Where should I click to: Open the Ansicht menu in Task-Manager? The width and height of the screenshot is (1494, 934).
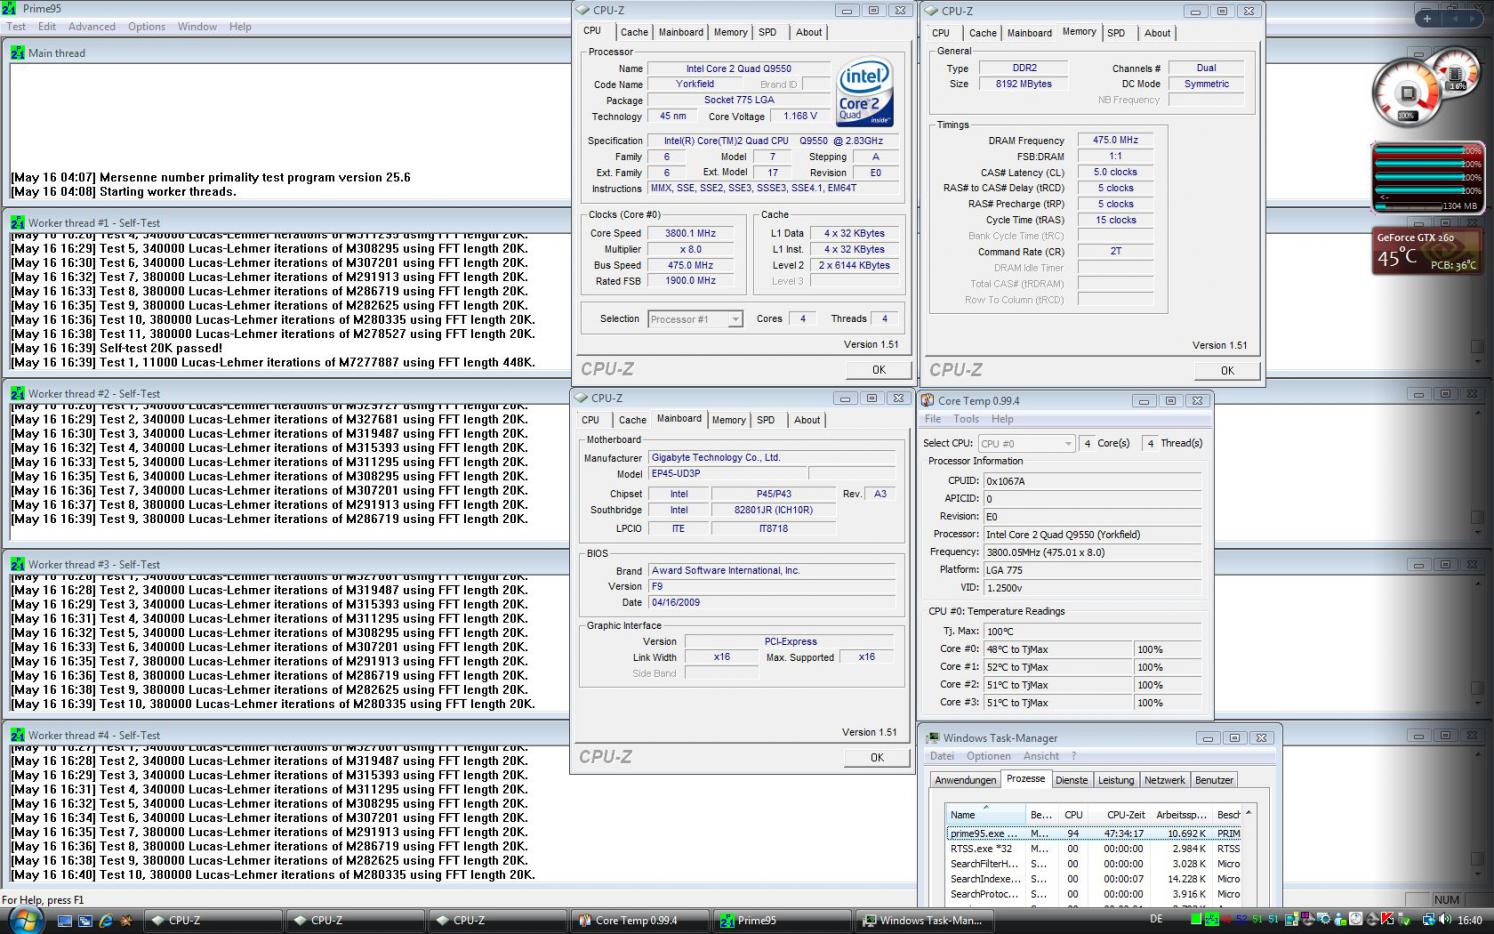click(x=1041, y=756)
